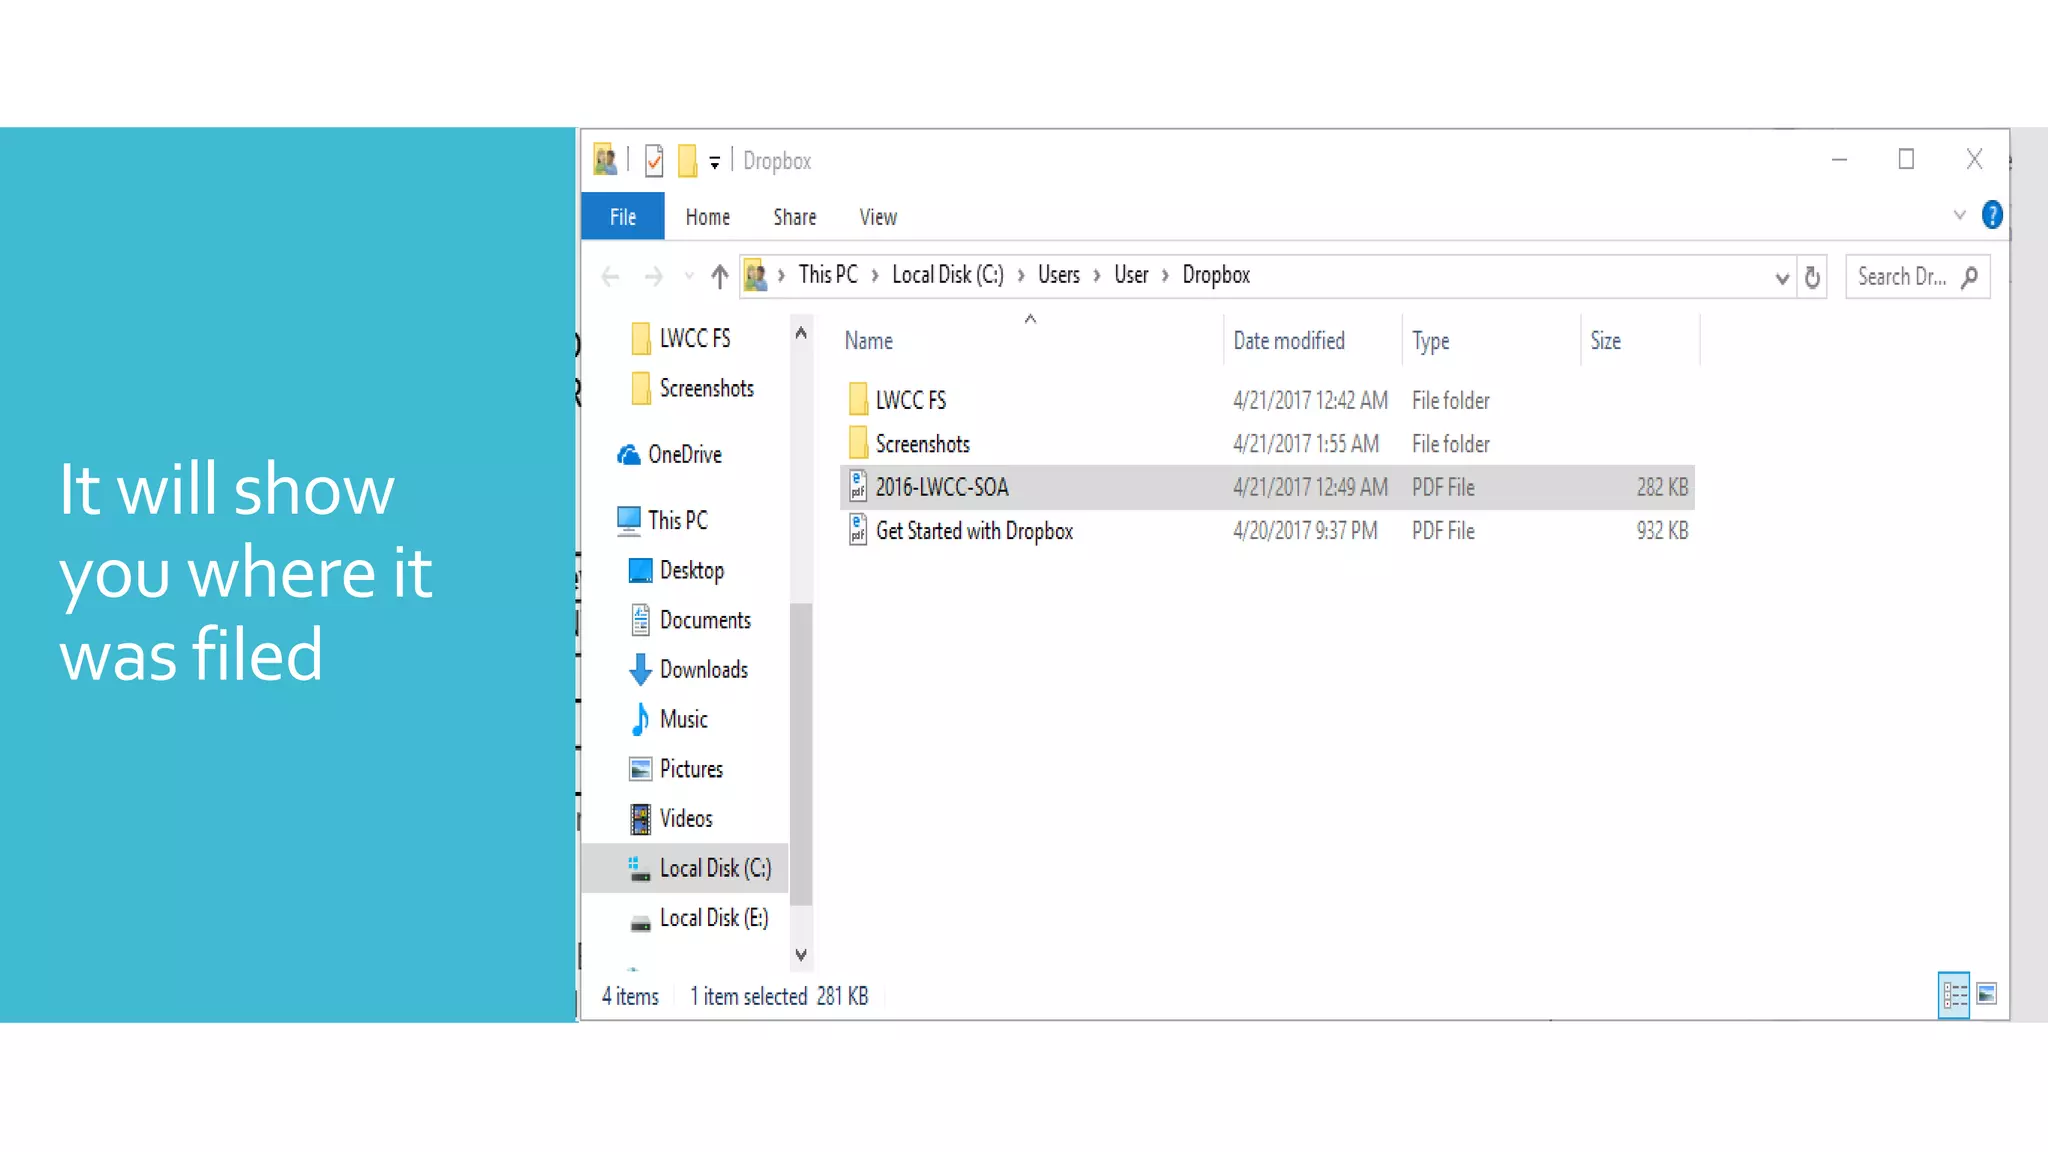This screenshot has height=1152, width=2048.
Task: Refresh the Dropbox folder view
Action: pyautogui.click(x=1812, y=277)
